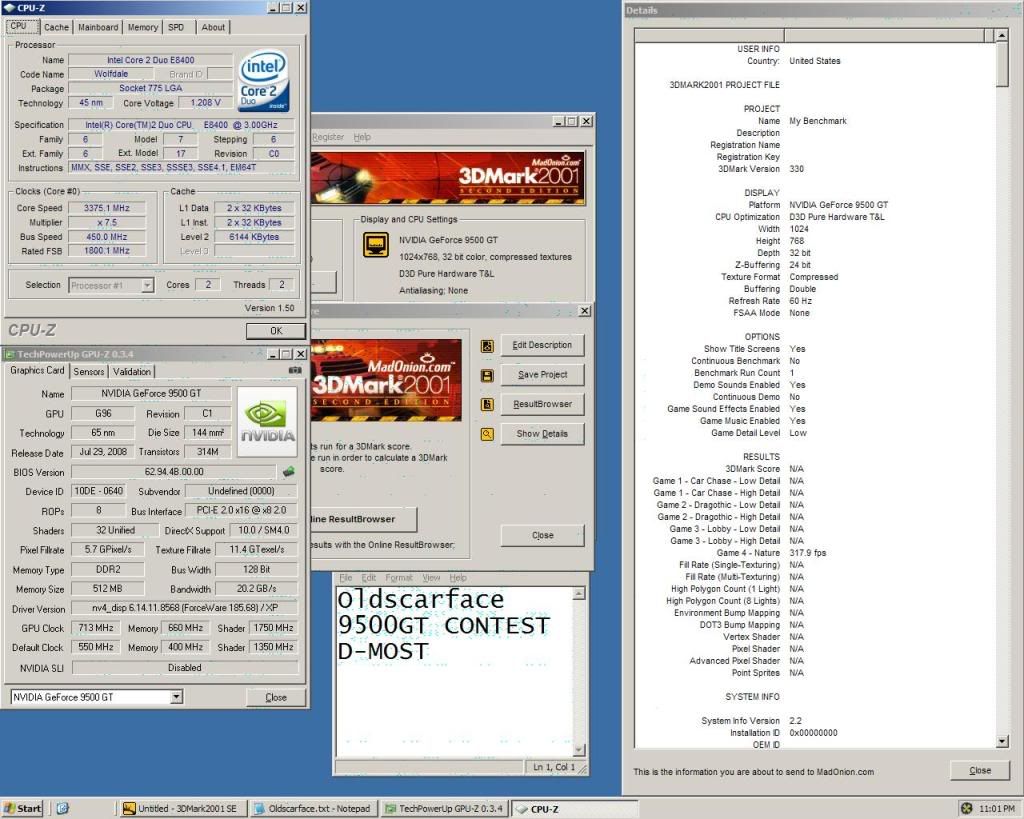
Task: Click the Core Speed value '3375.1 MHz'
Action: [106, 208]
